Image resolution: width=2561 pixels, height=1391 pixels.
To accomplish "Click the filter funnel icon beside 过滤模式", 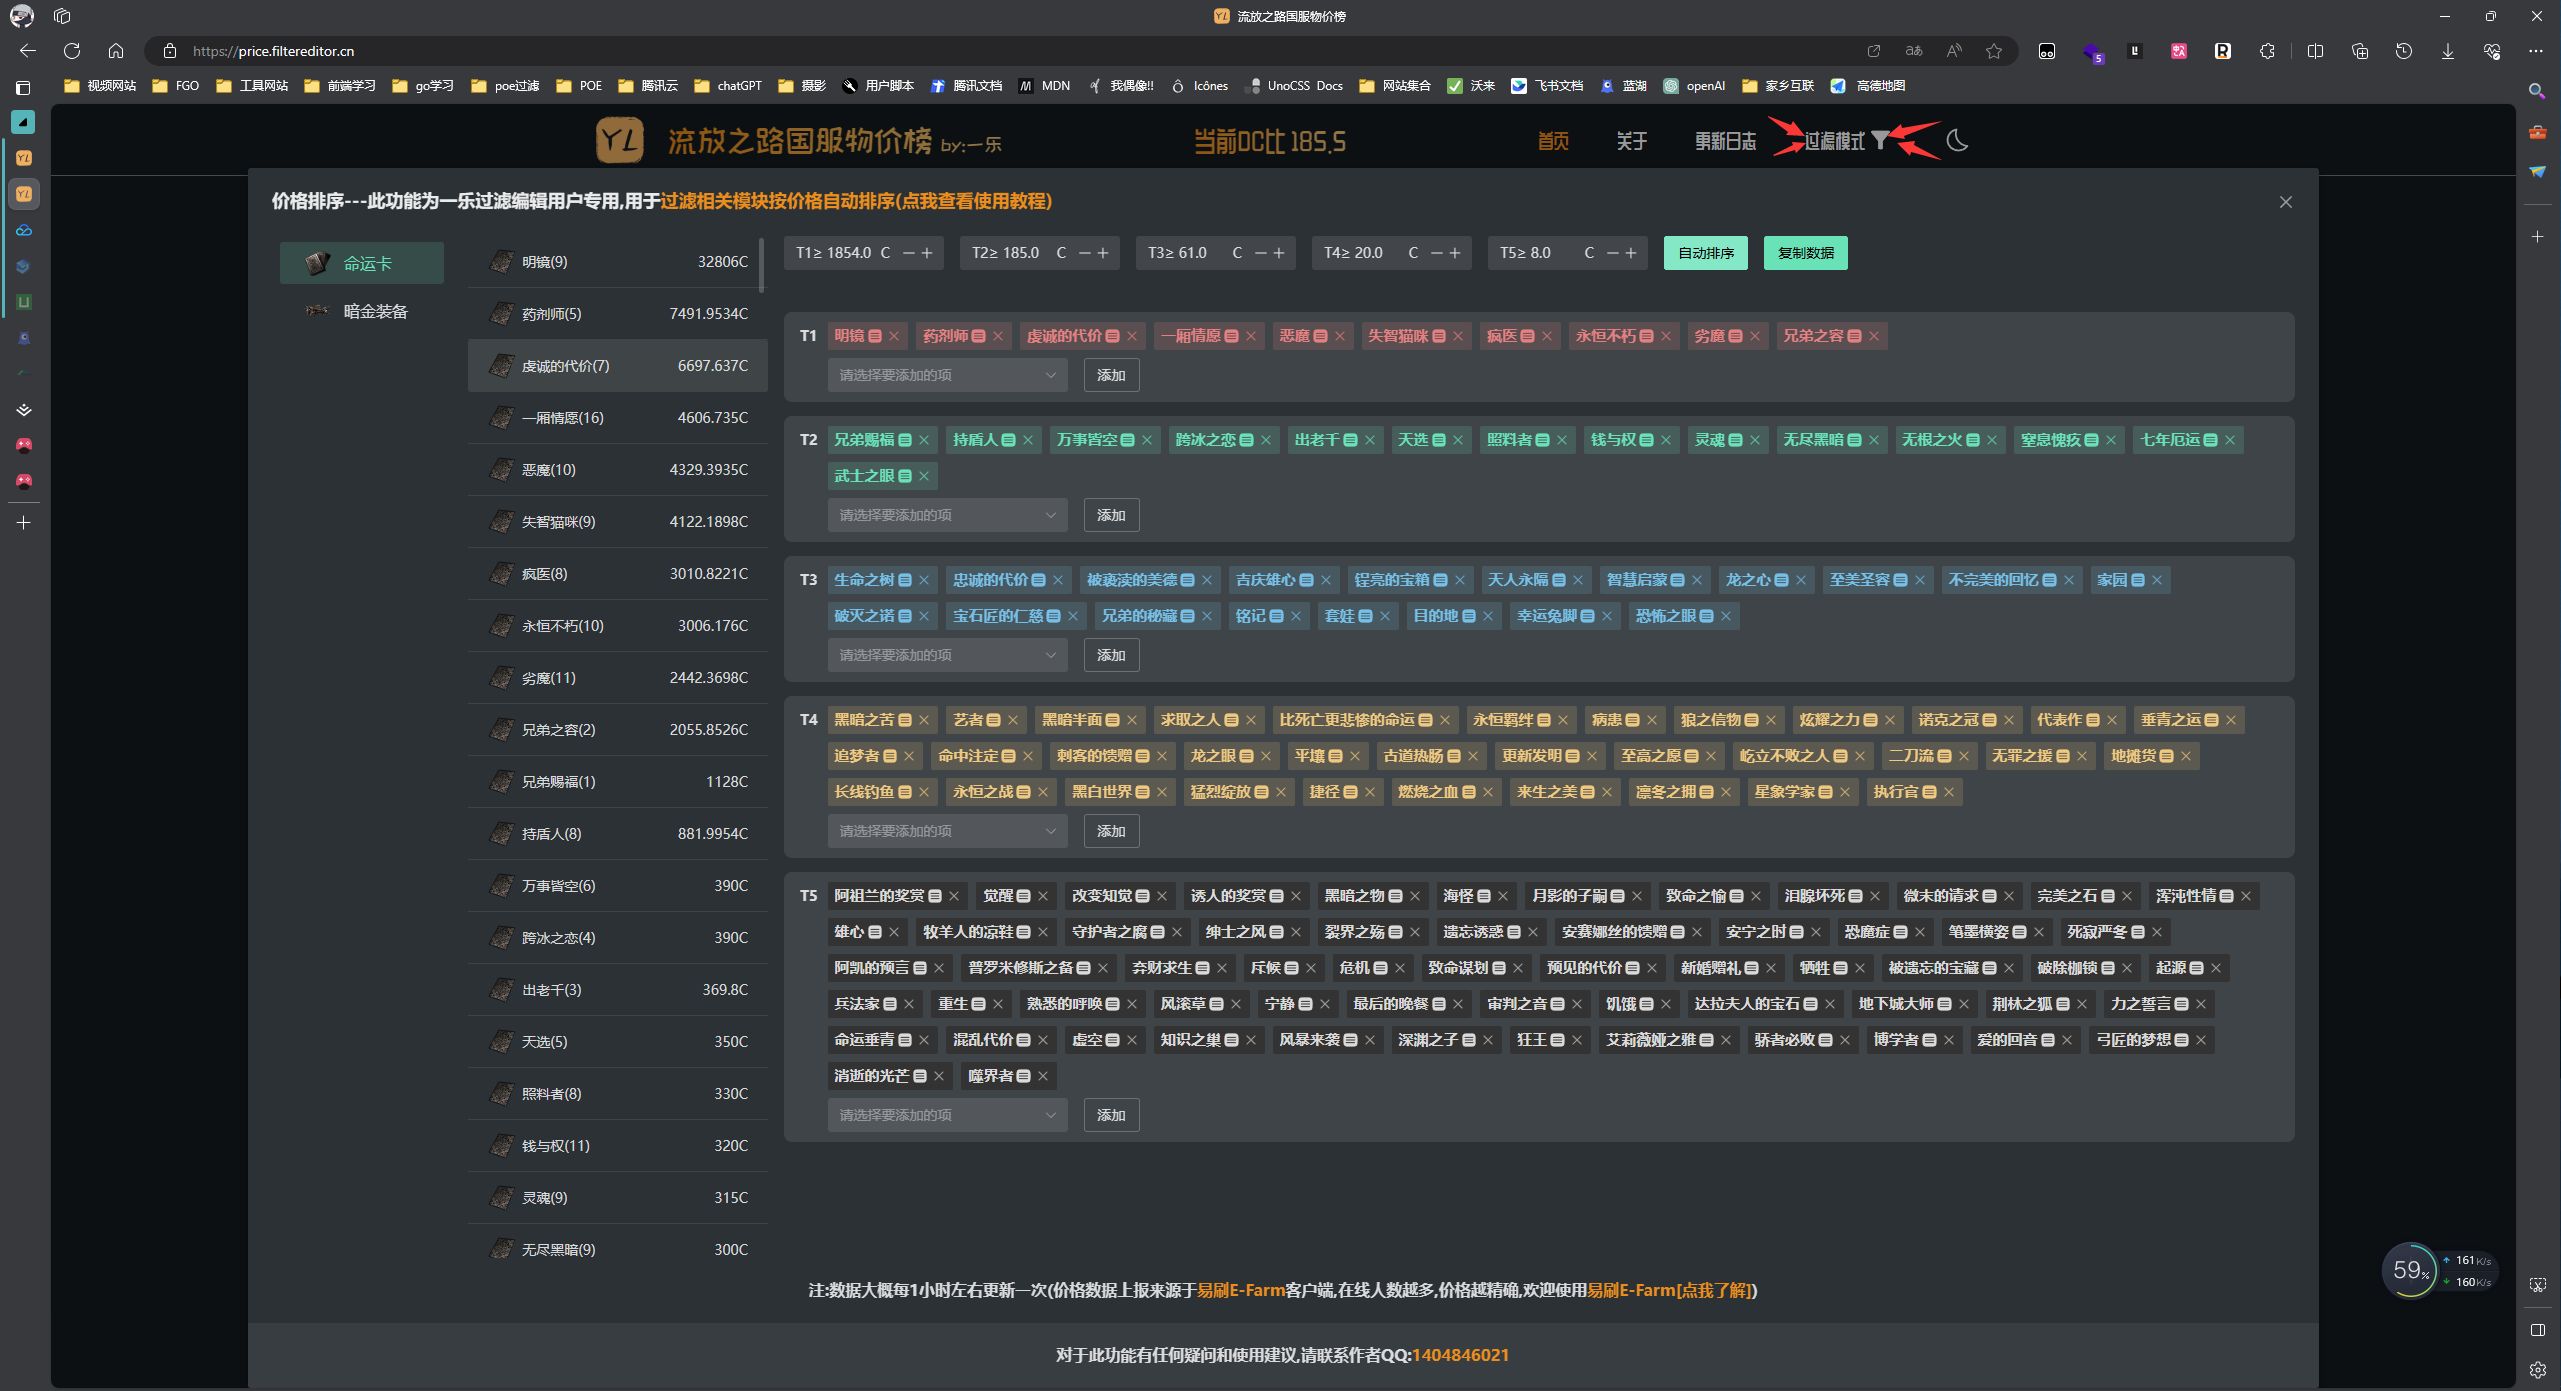I will click(1880, 140).
